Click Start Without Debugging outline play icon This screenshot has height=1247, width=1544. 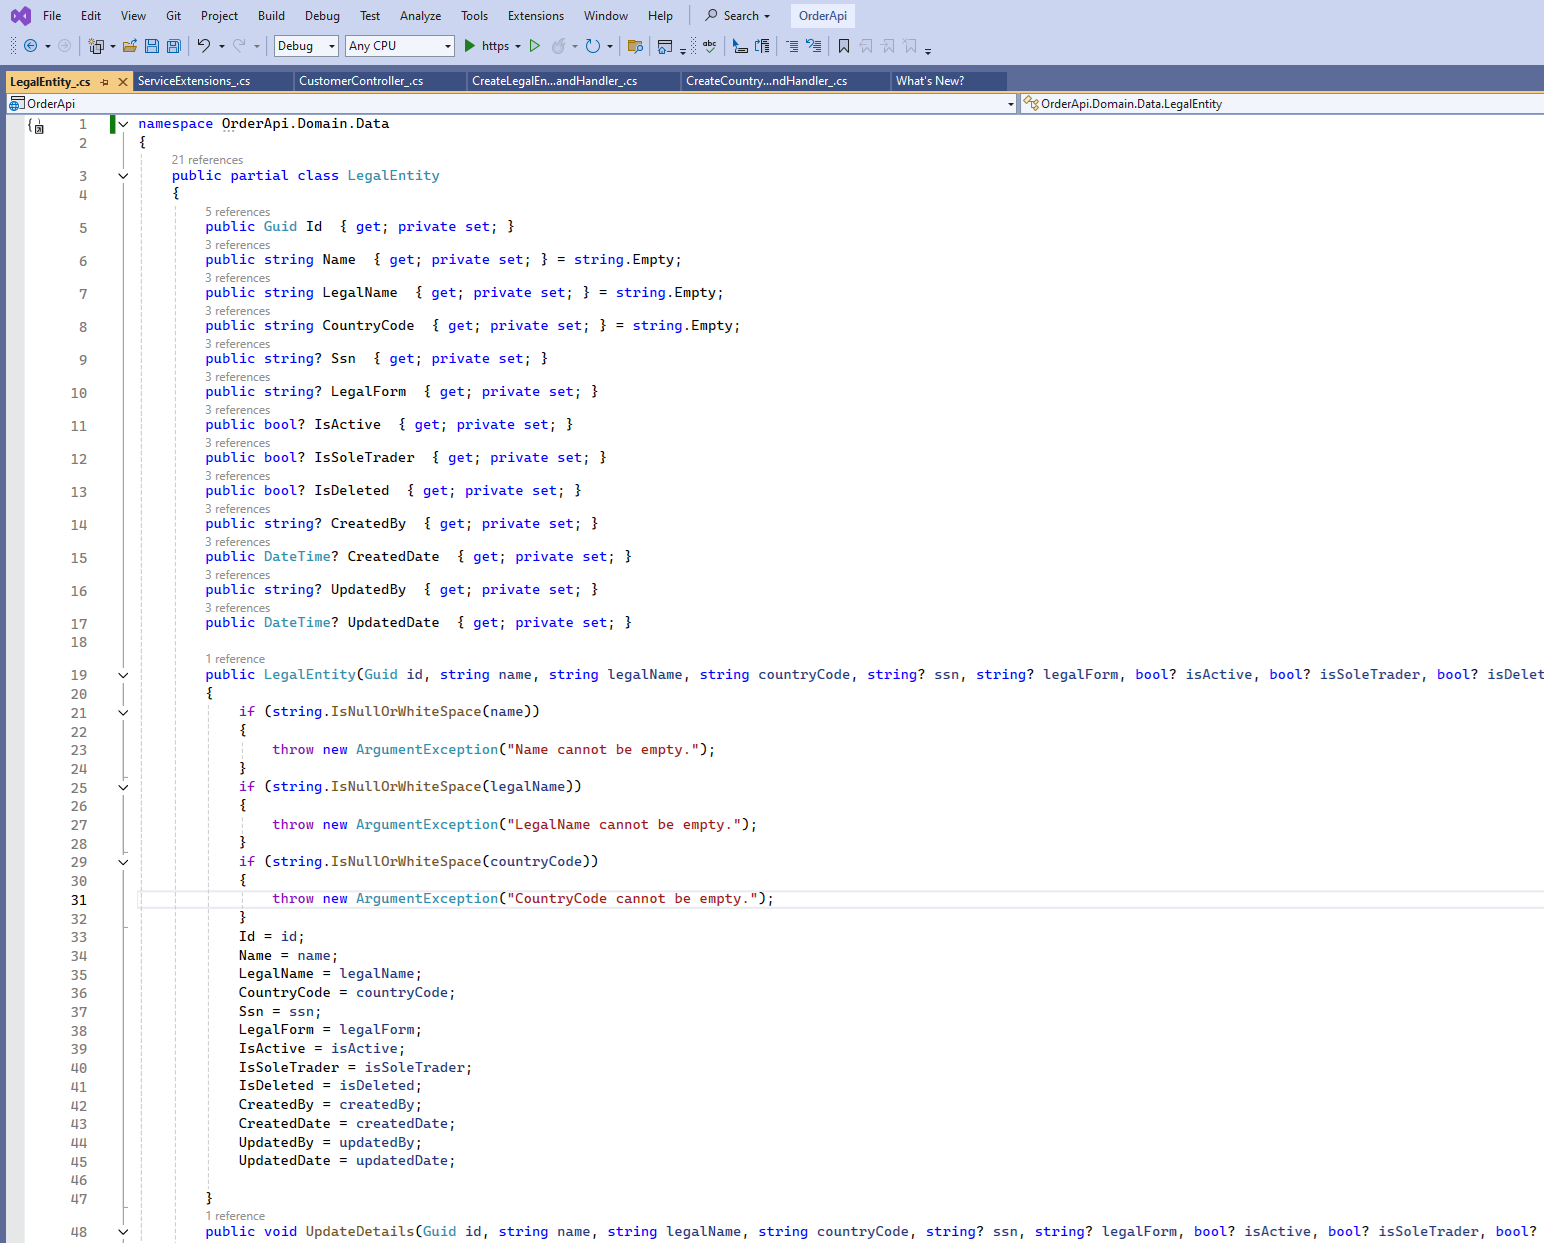pos(535,46)
